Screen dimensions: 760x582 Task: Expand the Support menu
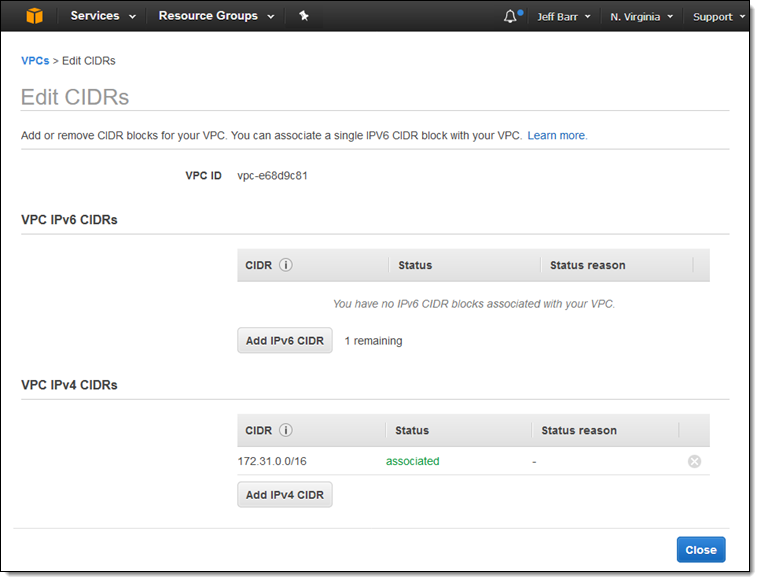click(x=719, y=17)
